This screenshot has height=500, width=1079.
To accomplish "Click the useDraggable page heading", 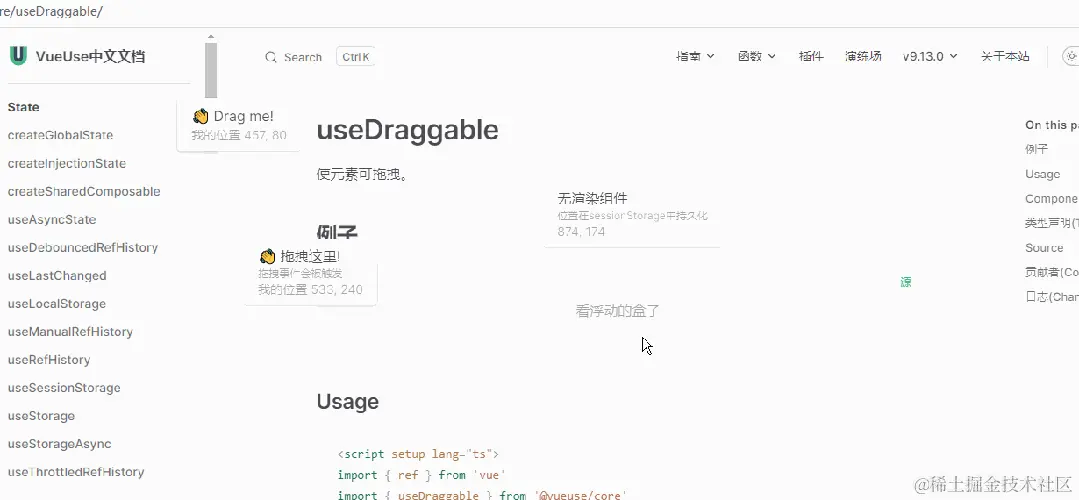I will coord(407,130).
